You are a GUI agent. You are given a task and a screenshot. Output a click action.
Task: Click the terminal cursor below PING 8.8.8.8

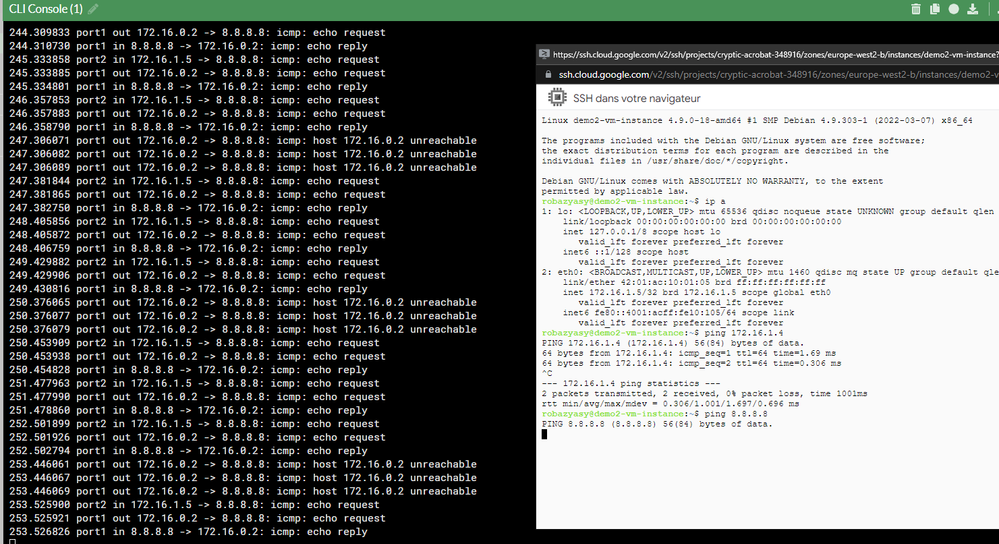pos(544,434)
